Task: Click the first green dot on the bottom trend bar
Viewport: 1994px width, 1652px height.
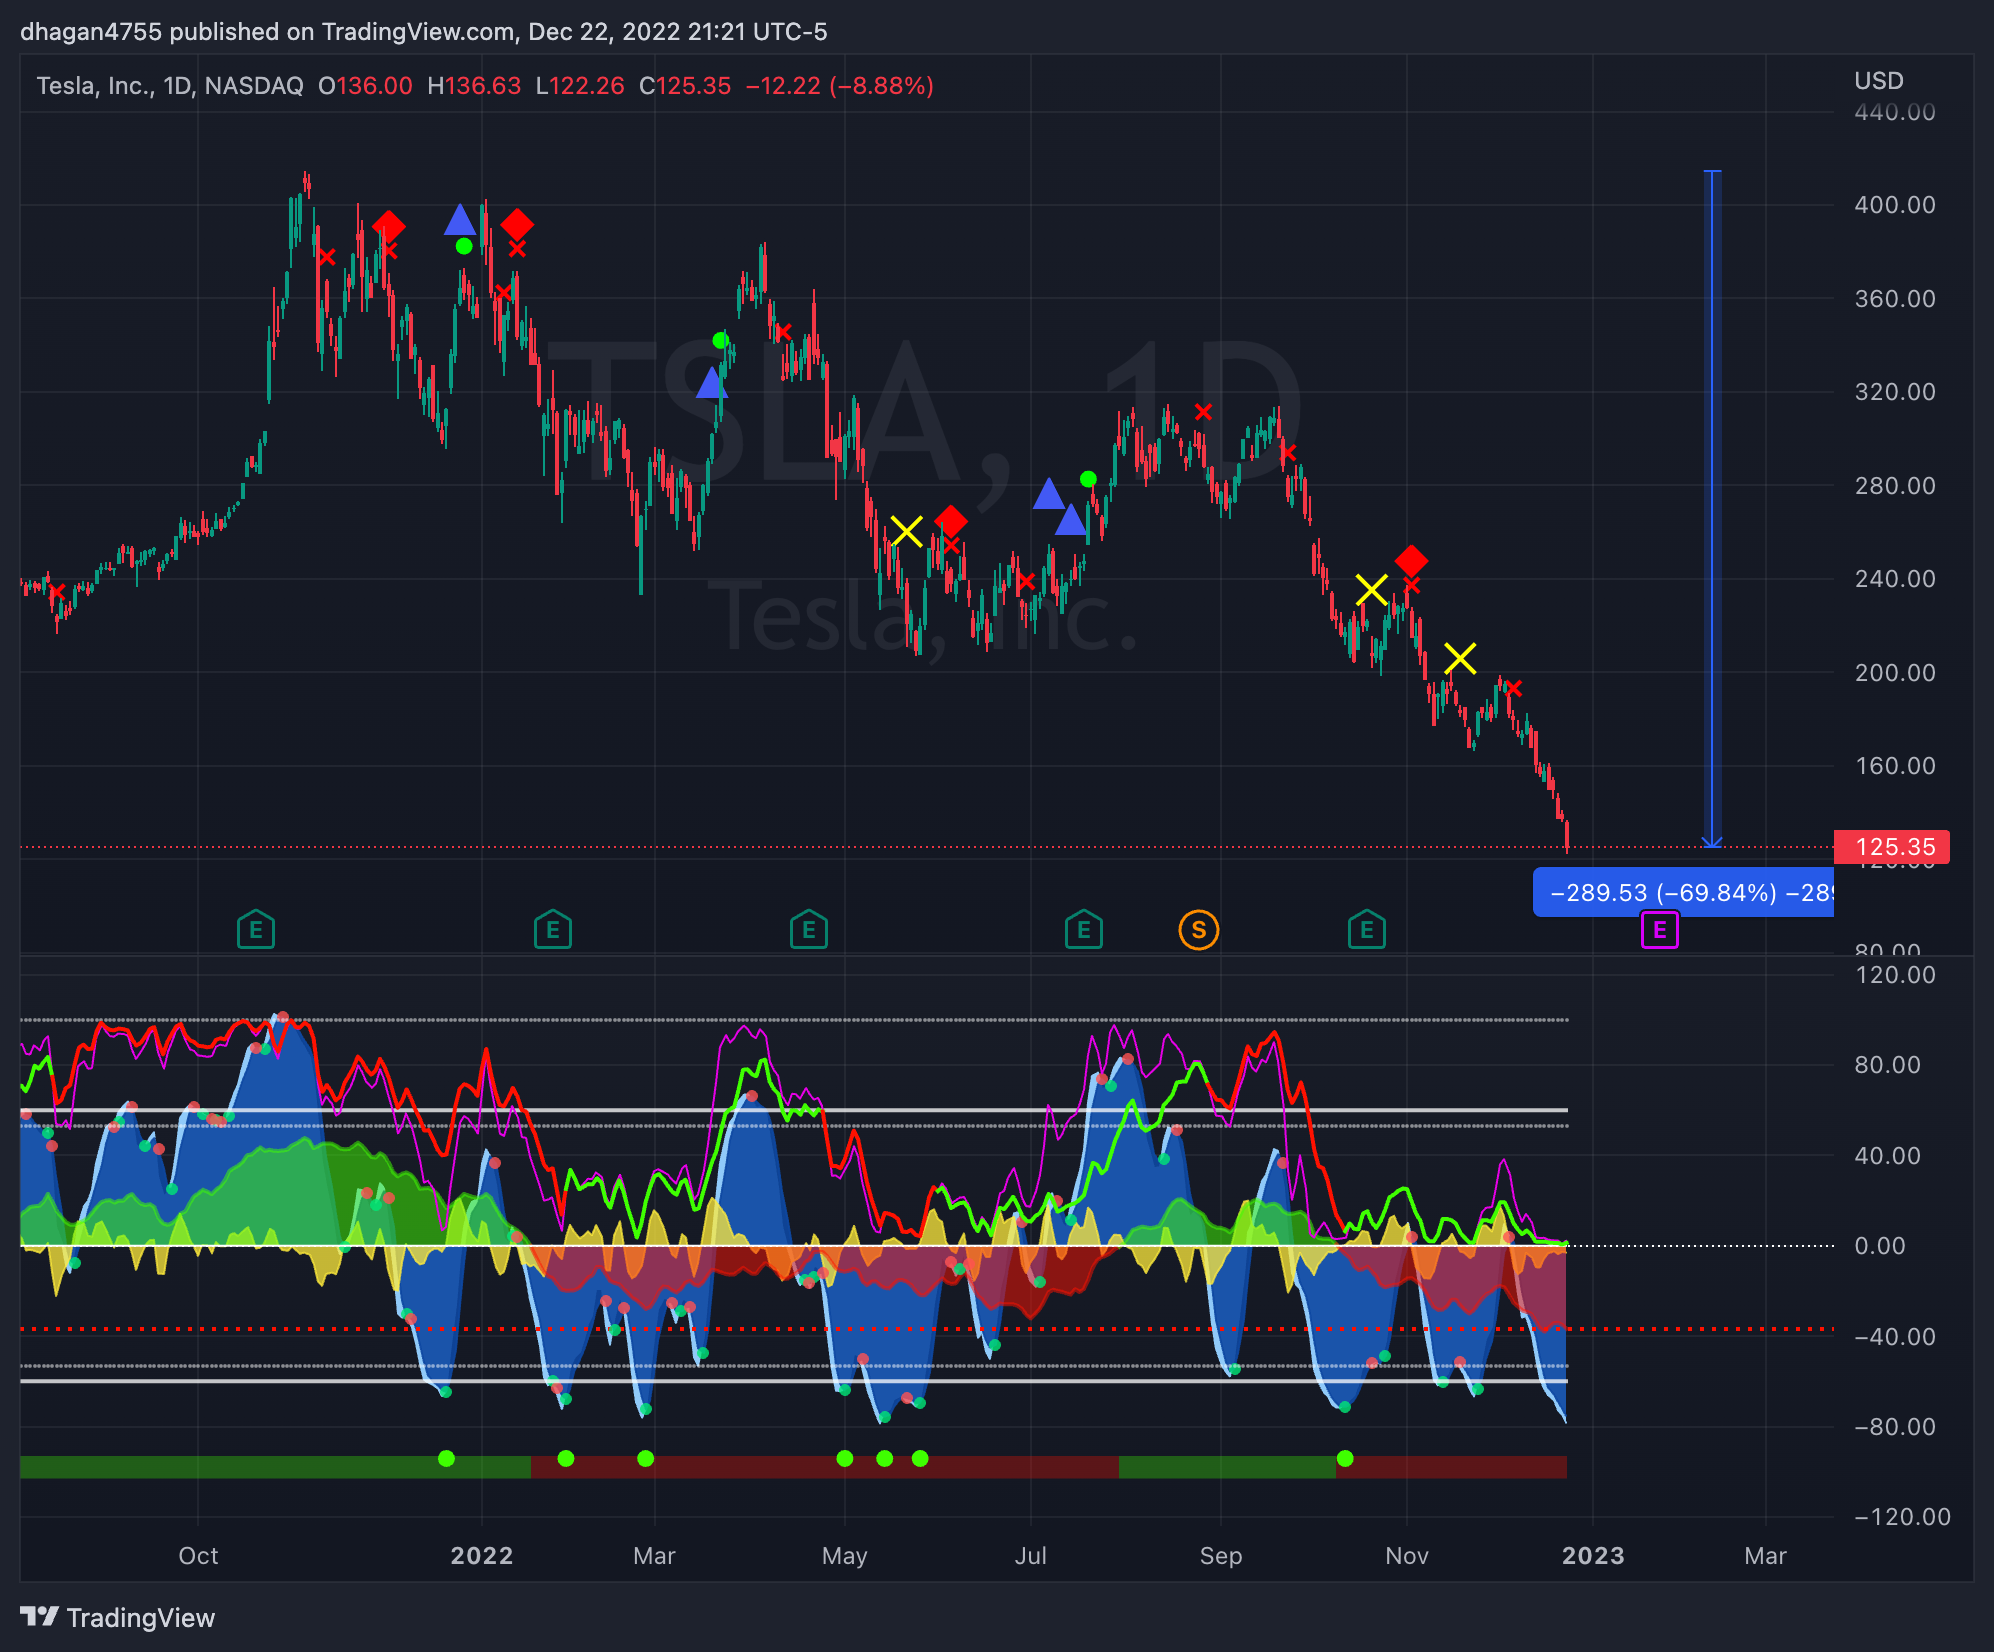Action: point(446,1458)
